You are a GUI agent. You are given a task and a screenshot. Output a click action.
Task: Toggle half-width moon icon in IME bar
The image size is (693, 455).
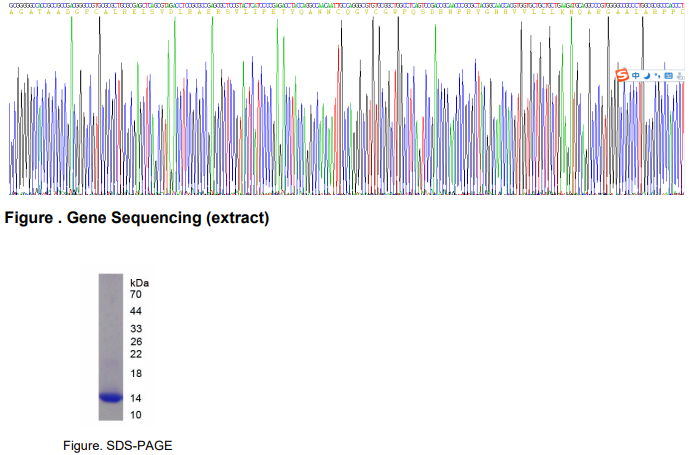(646, 75)
